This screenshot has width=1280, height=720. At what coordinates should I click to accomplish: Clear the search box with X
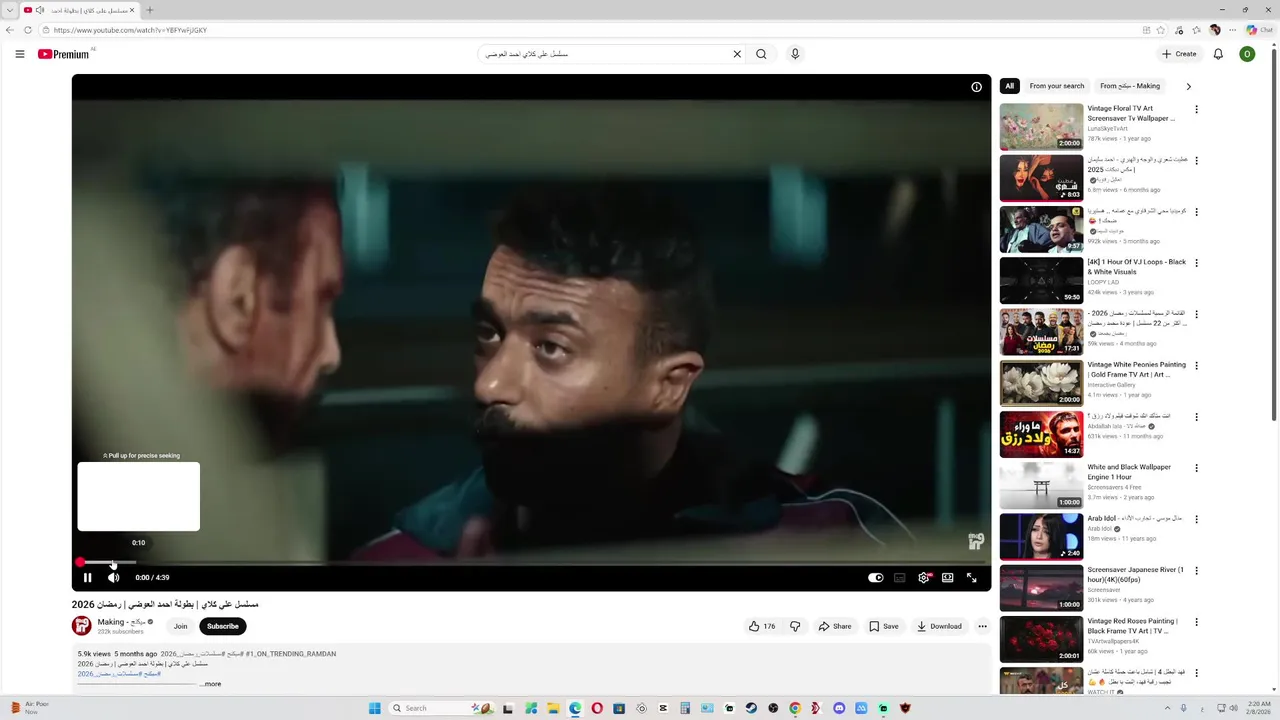(x=737, y=54)
